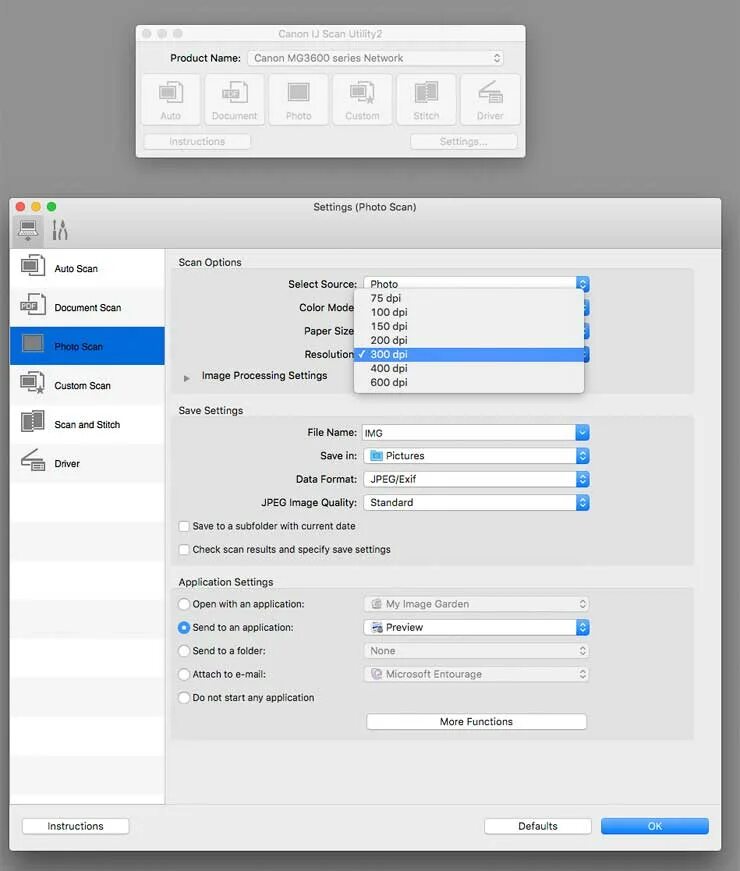Open the computer scan settings toolbar tab
Image resolution: width=740 pixels, height=871 pixels.
point(28,229)
